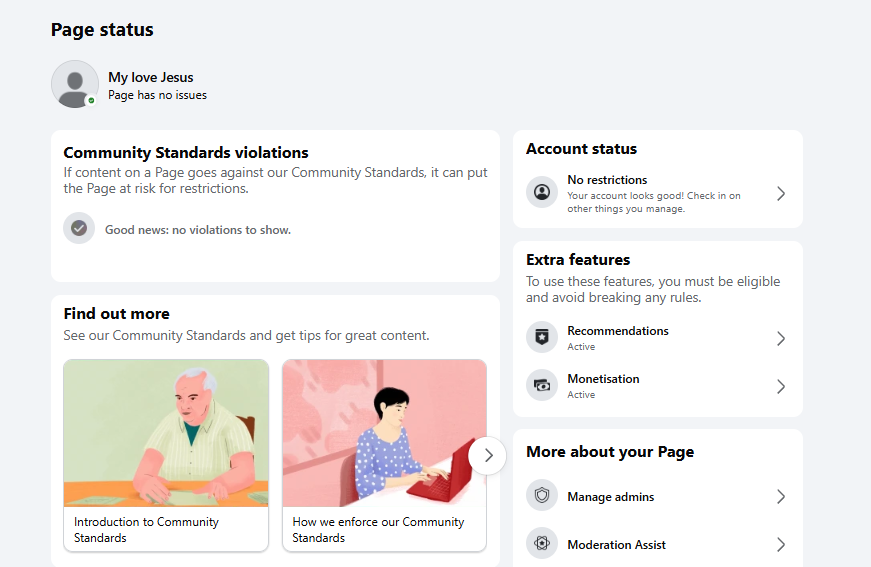Open Introduction to Community Standards card image

click(166, 433)
